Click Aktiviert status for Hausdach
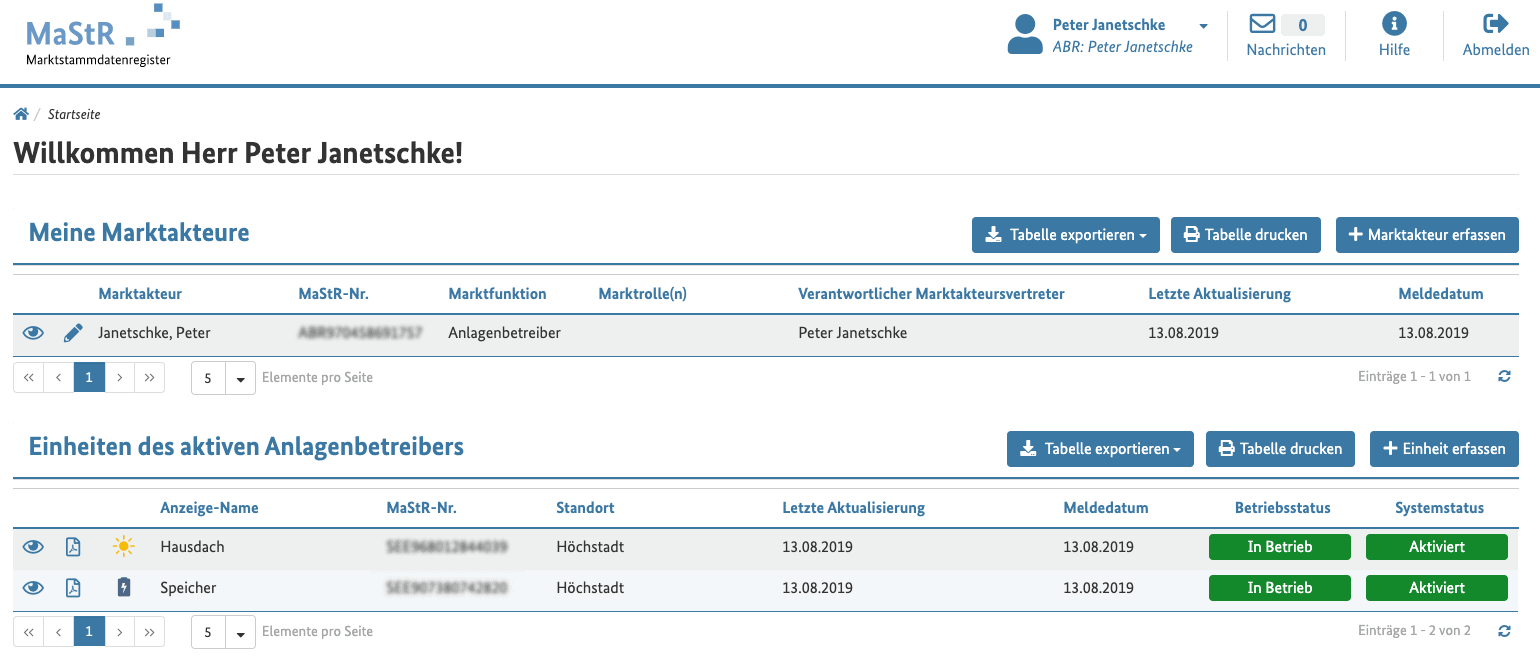The width and height of the screenshot is (1540, 658). (1436, 547)
